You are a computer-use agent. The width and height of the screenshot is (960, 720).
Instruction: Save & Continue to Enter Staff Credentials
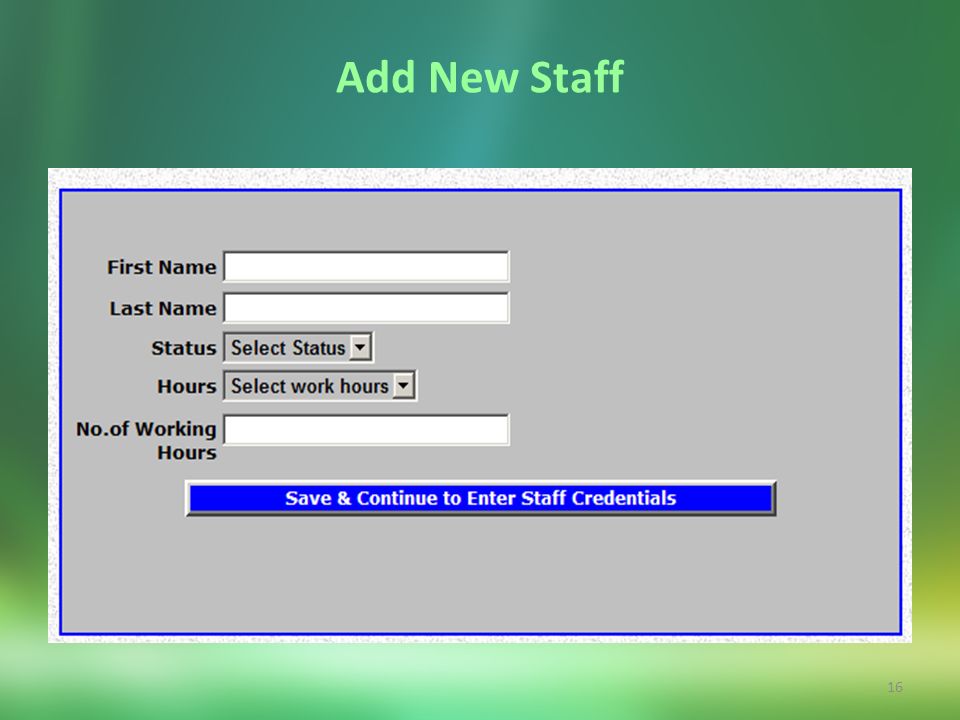(x=481, y=498)
